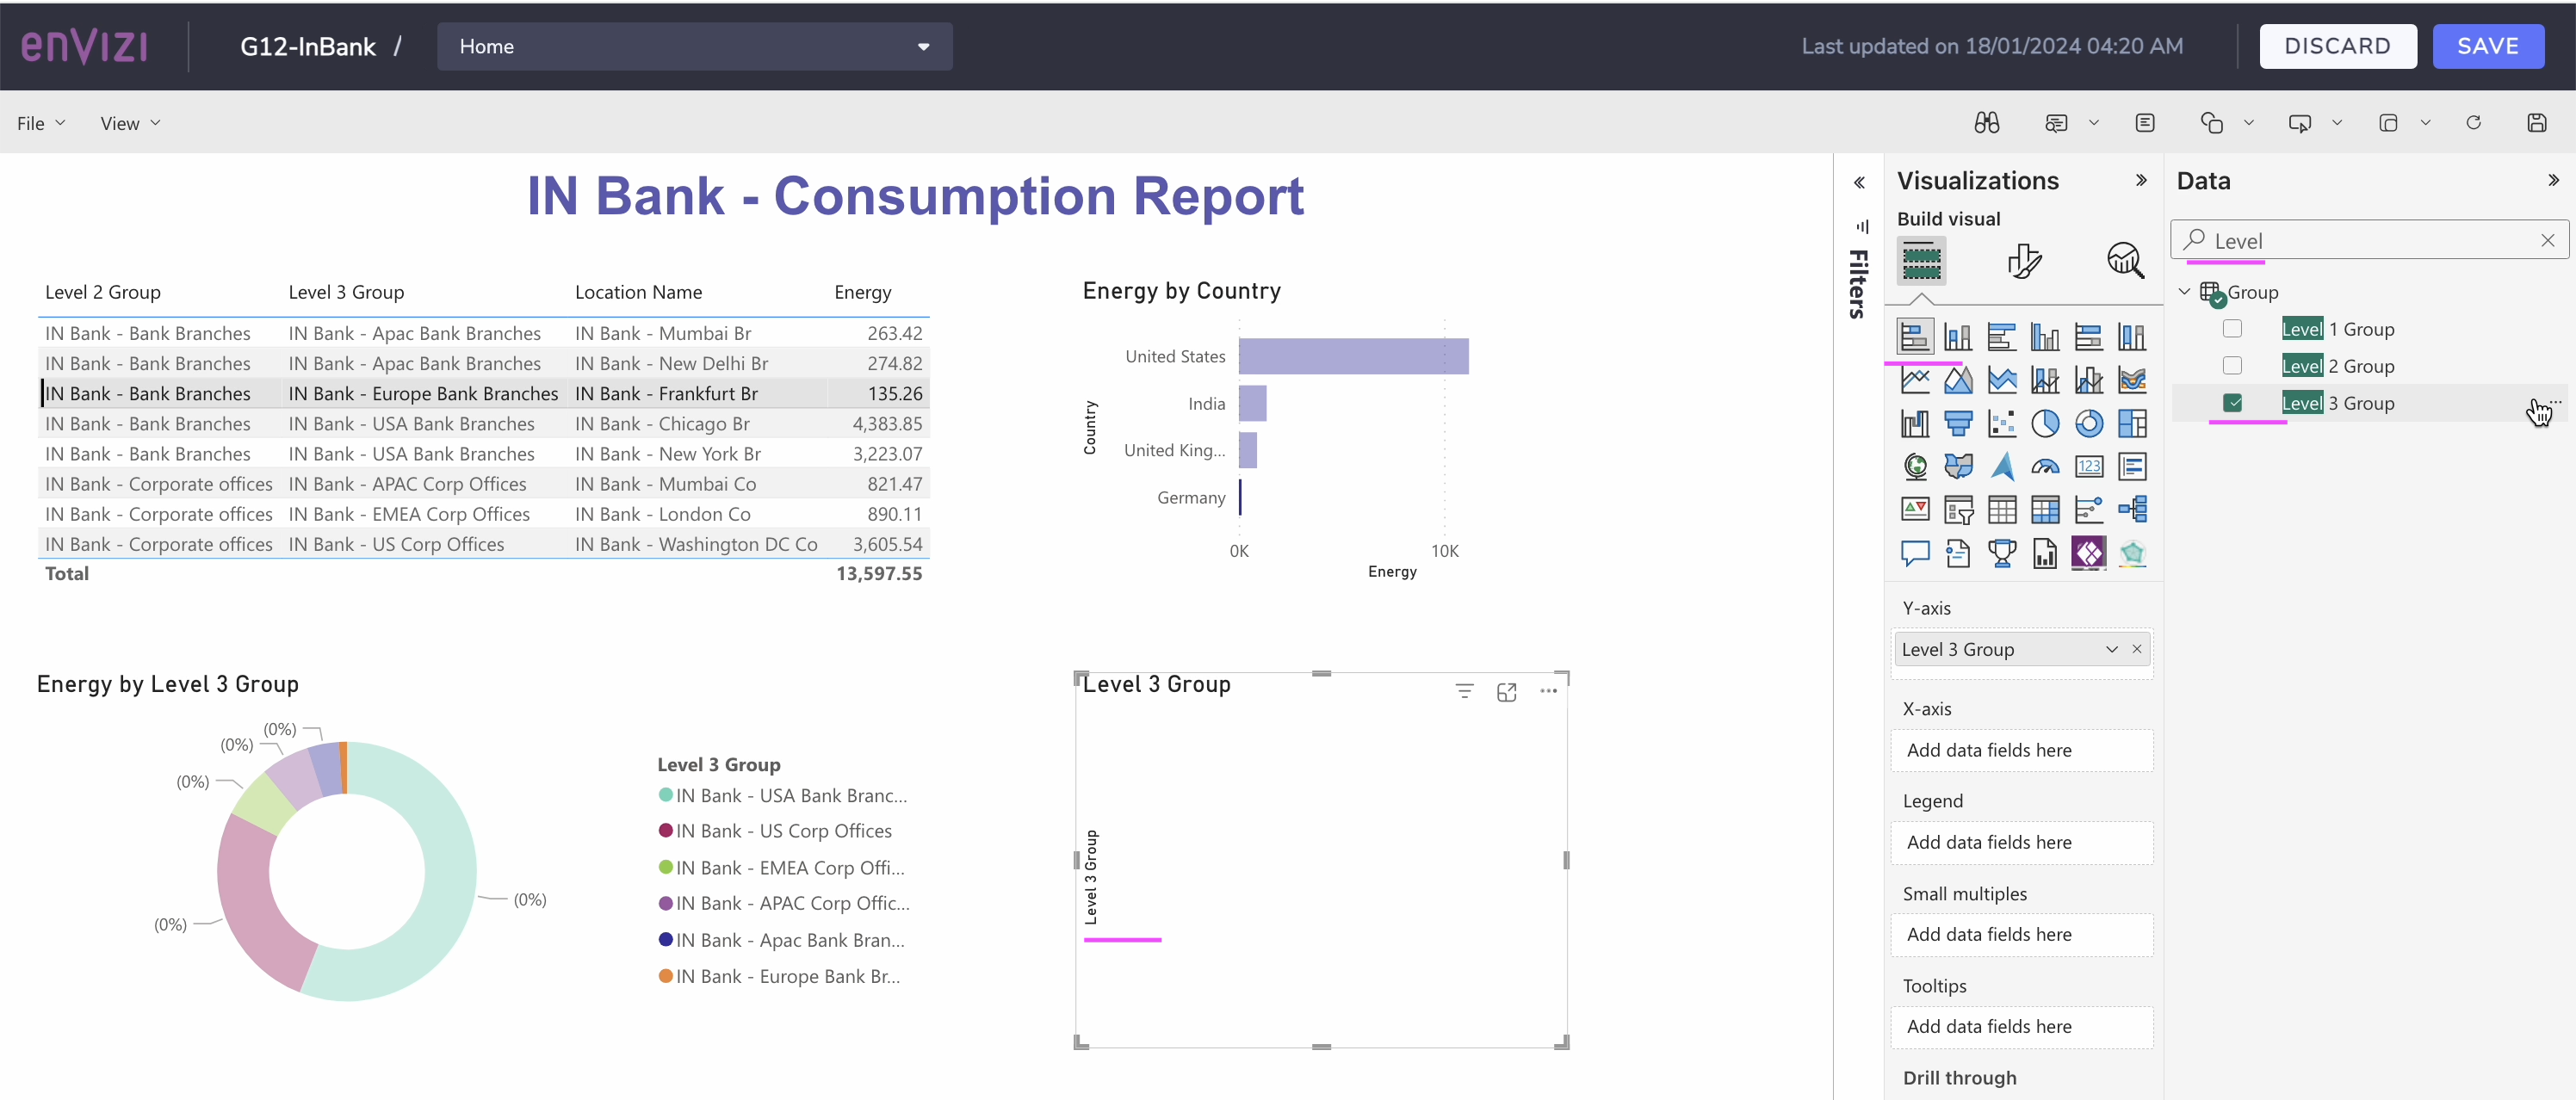Select the Gauge visualization icon
Screen dimensions: 2576x1100
click(x=2046, y=466)
